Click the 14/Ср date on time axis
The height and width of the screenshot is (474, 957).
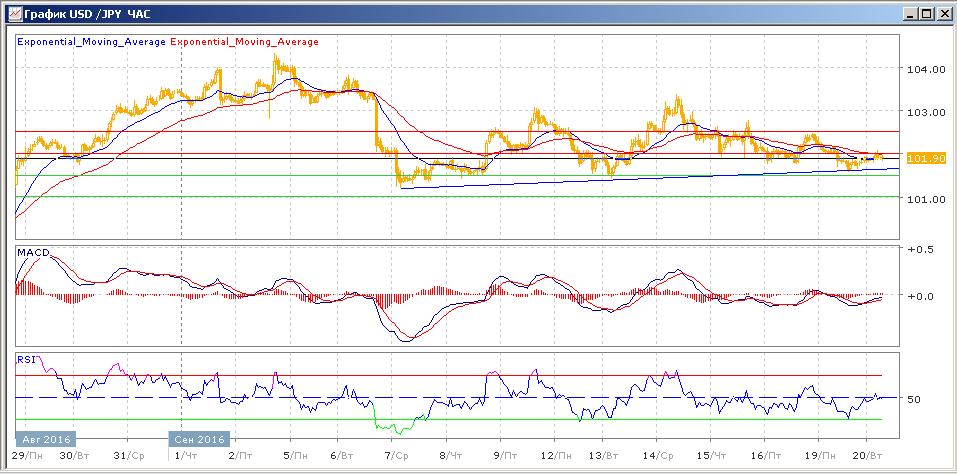[657, 455]
